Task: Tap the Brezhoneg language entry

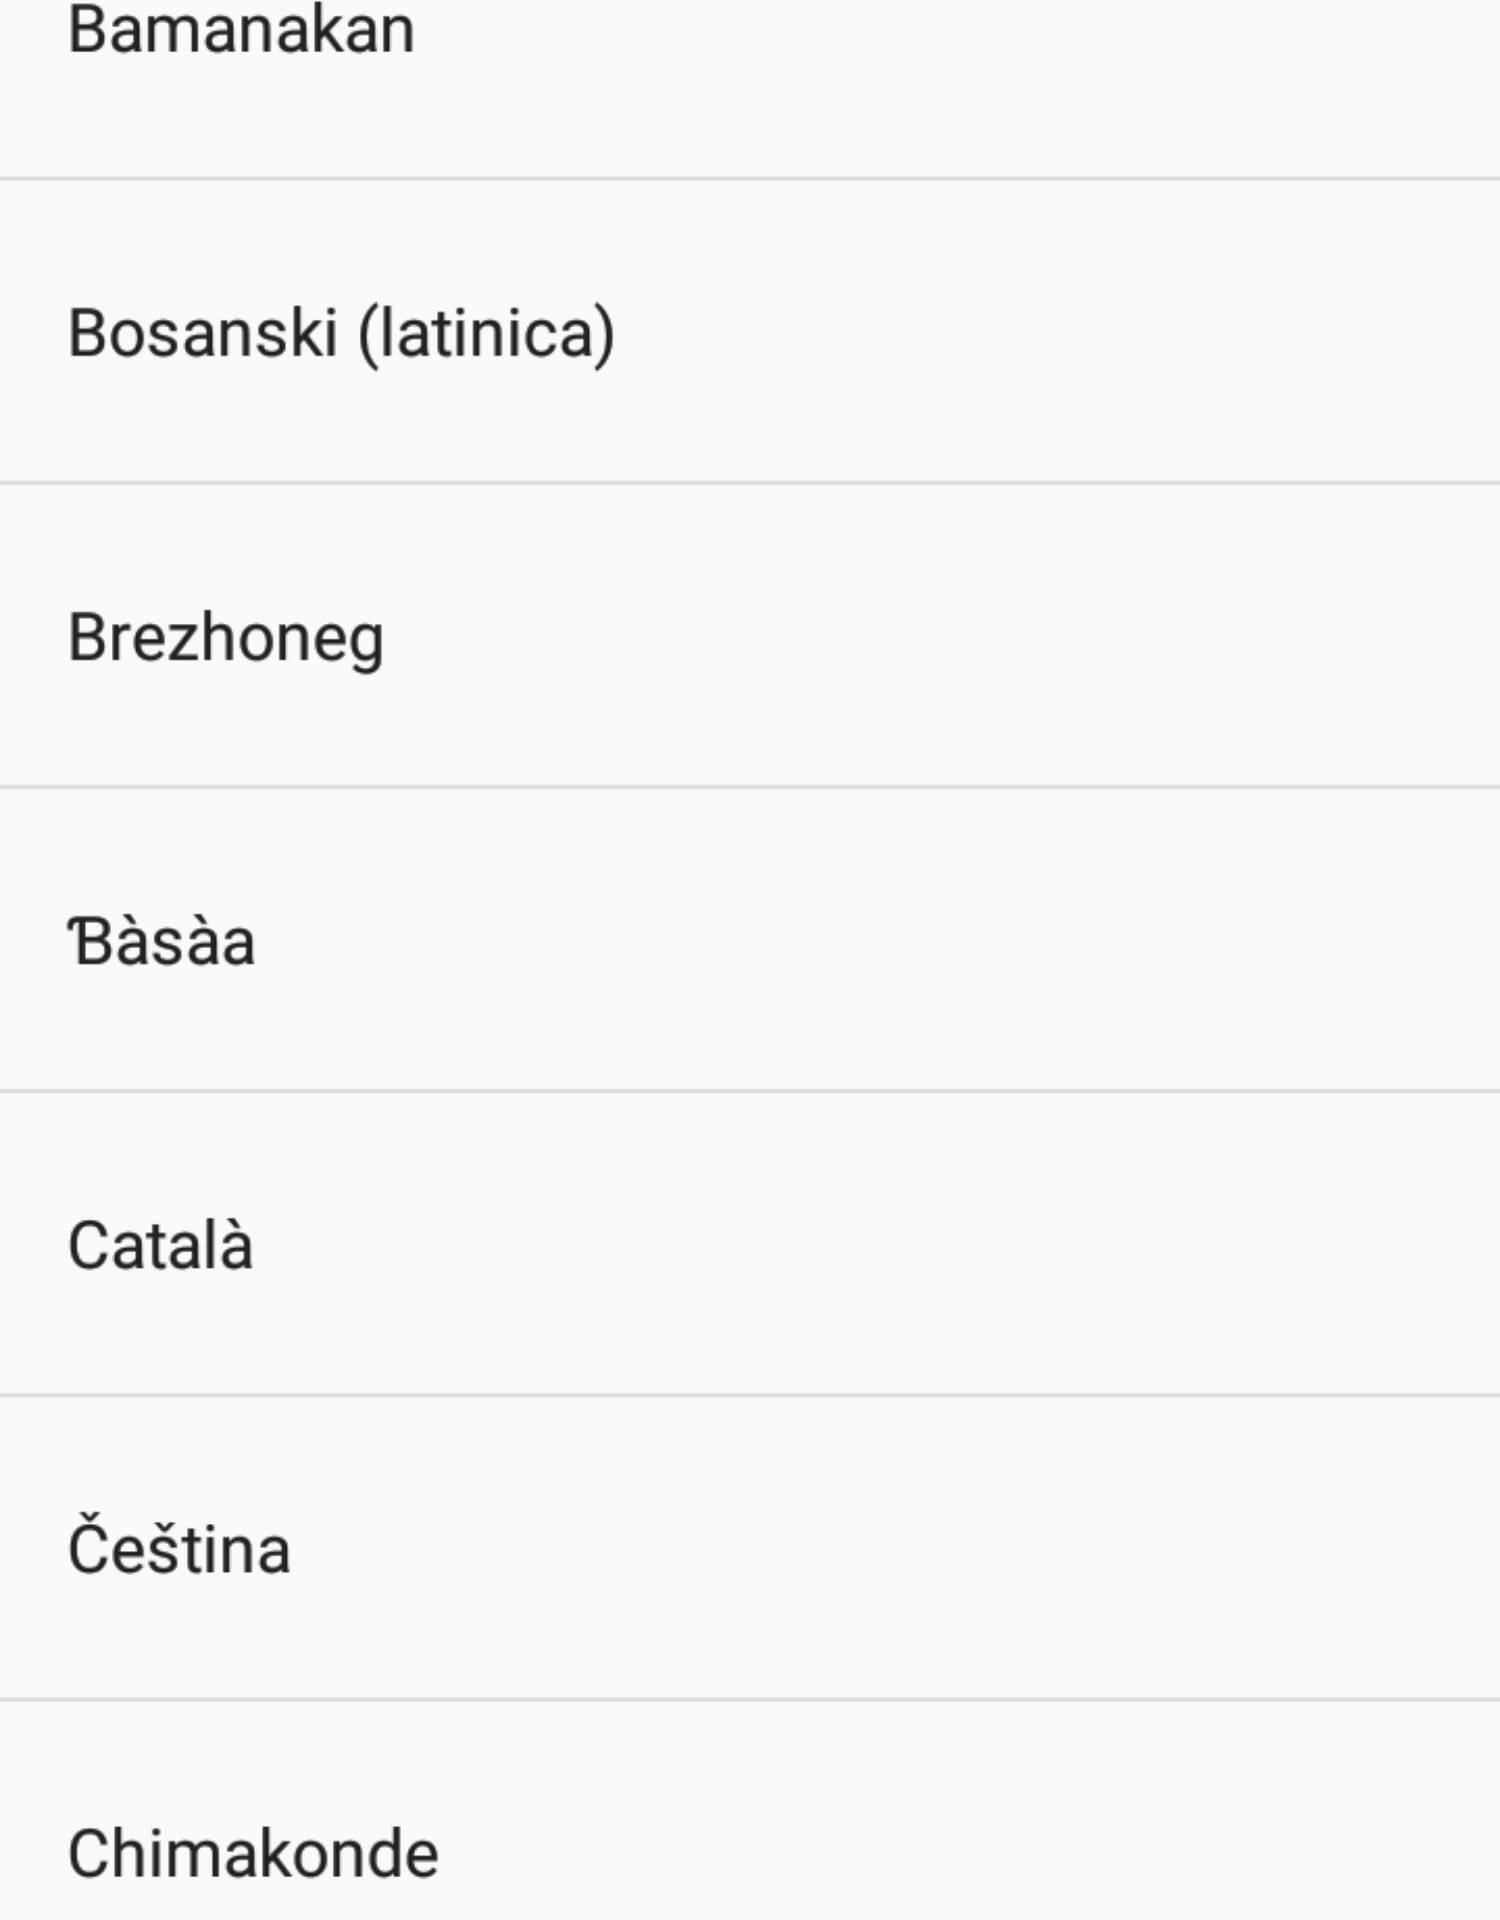Action: pos(226,637)
